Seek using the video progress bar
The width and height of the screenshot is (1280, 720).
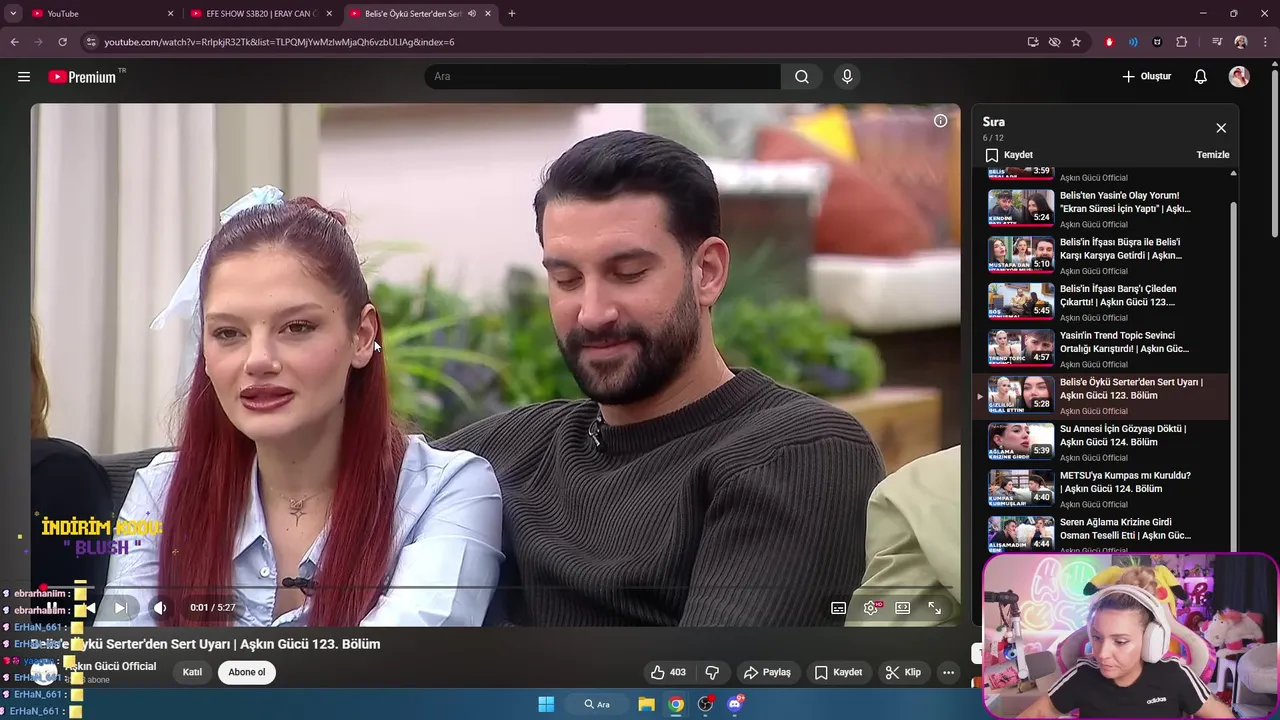pos(495,588)
